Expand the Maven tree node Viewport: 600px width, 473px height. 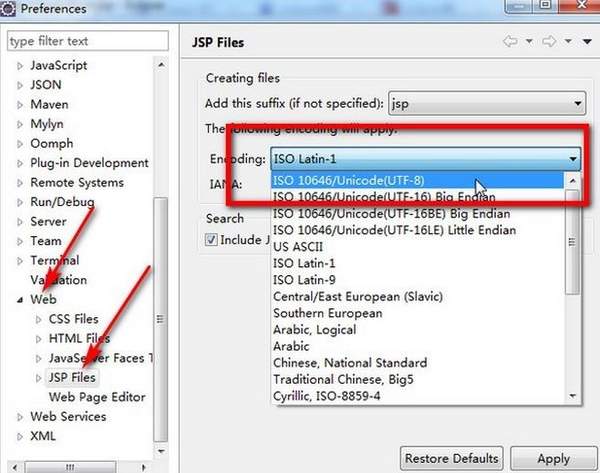(20, 105)
